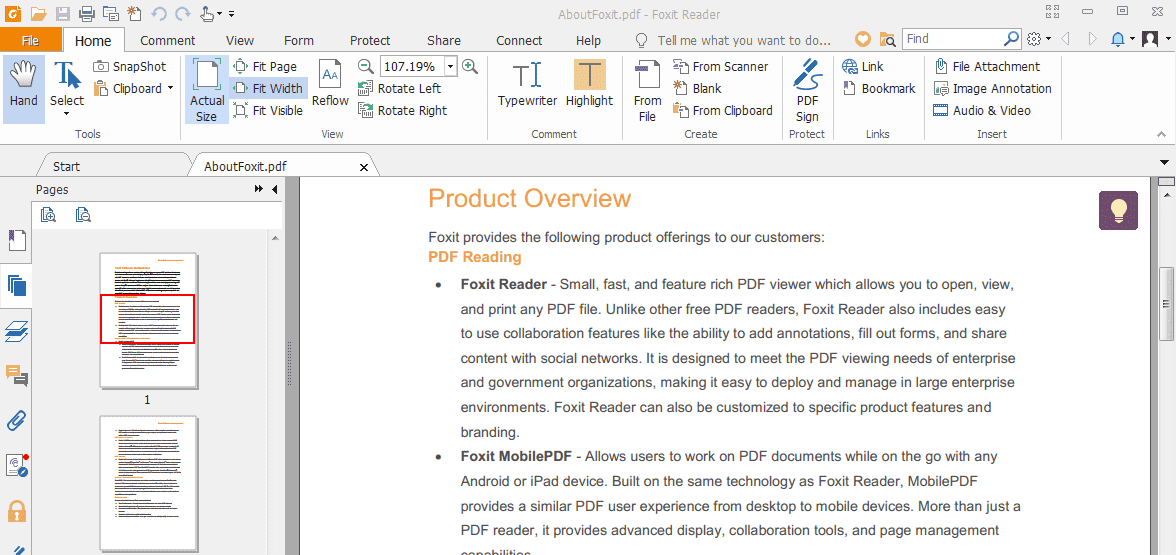Rotate the page right
The image size is (1176, 555).
tap(403, 110)
